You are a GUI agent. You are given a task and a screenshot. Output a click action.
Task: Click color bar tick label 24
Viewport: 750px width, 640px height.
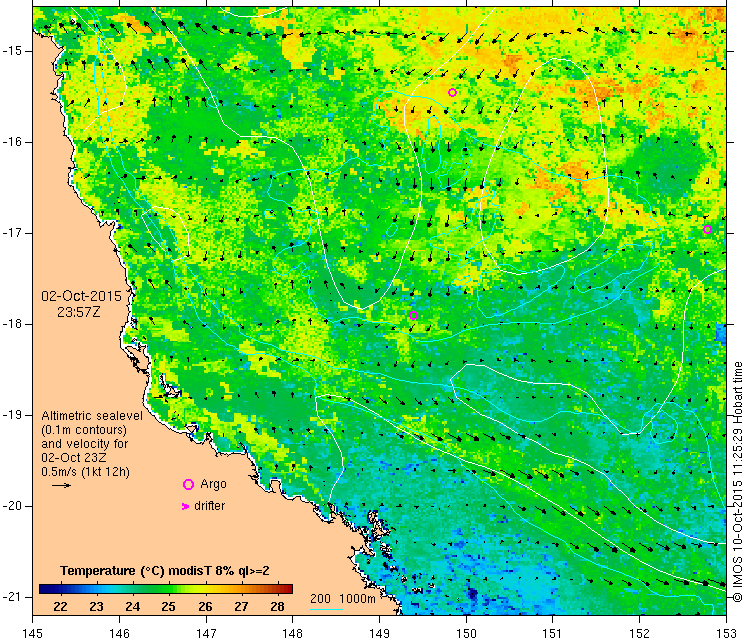(132, 607)
